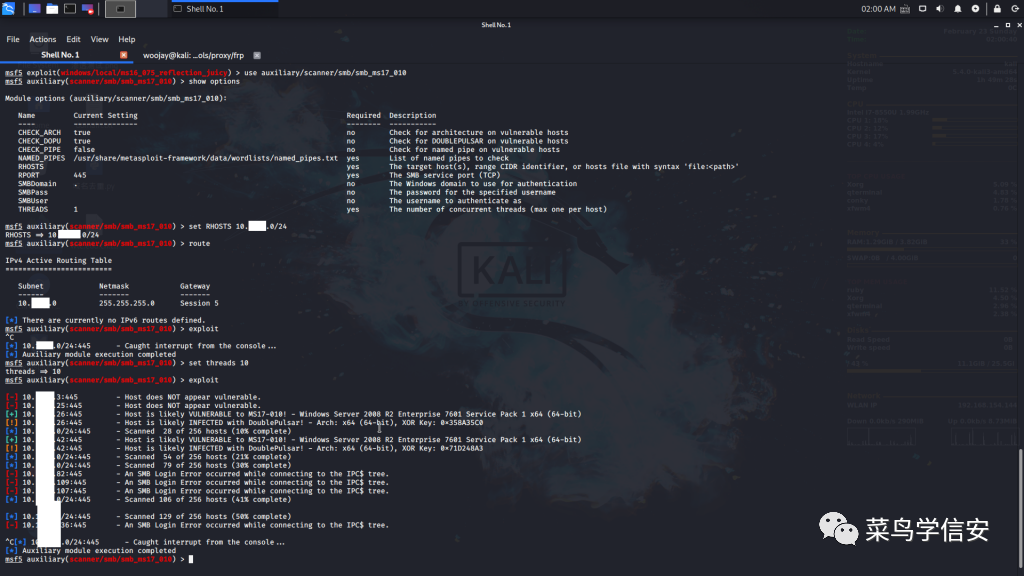Click 'Session 5' gateway entry
The width and height of the screenshot is (1024, 576).
click(199, 303)
